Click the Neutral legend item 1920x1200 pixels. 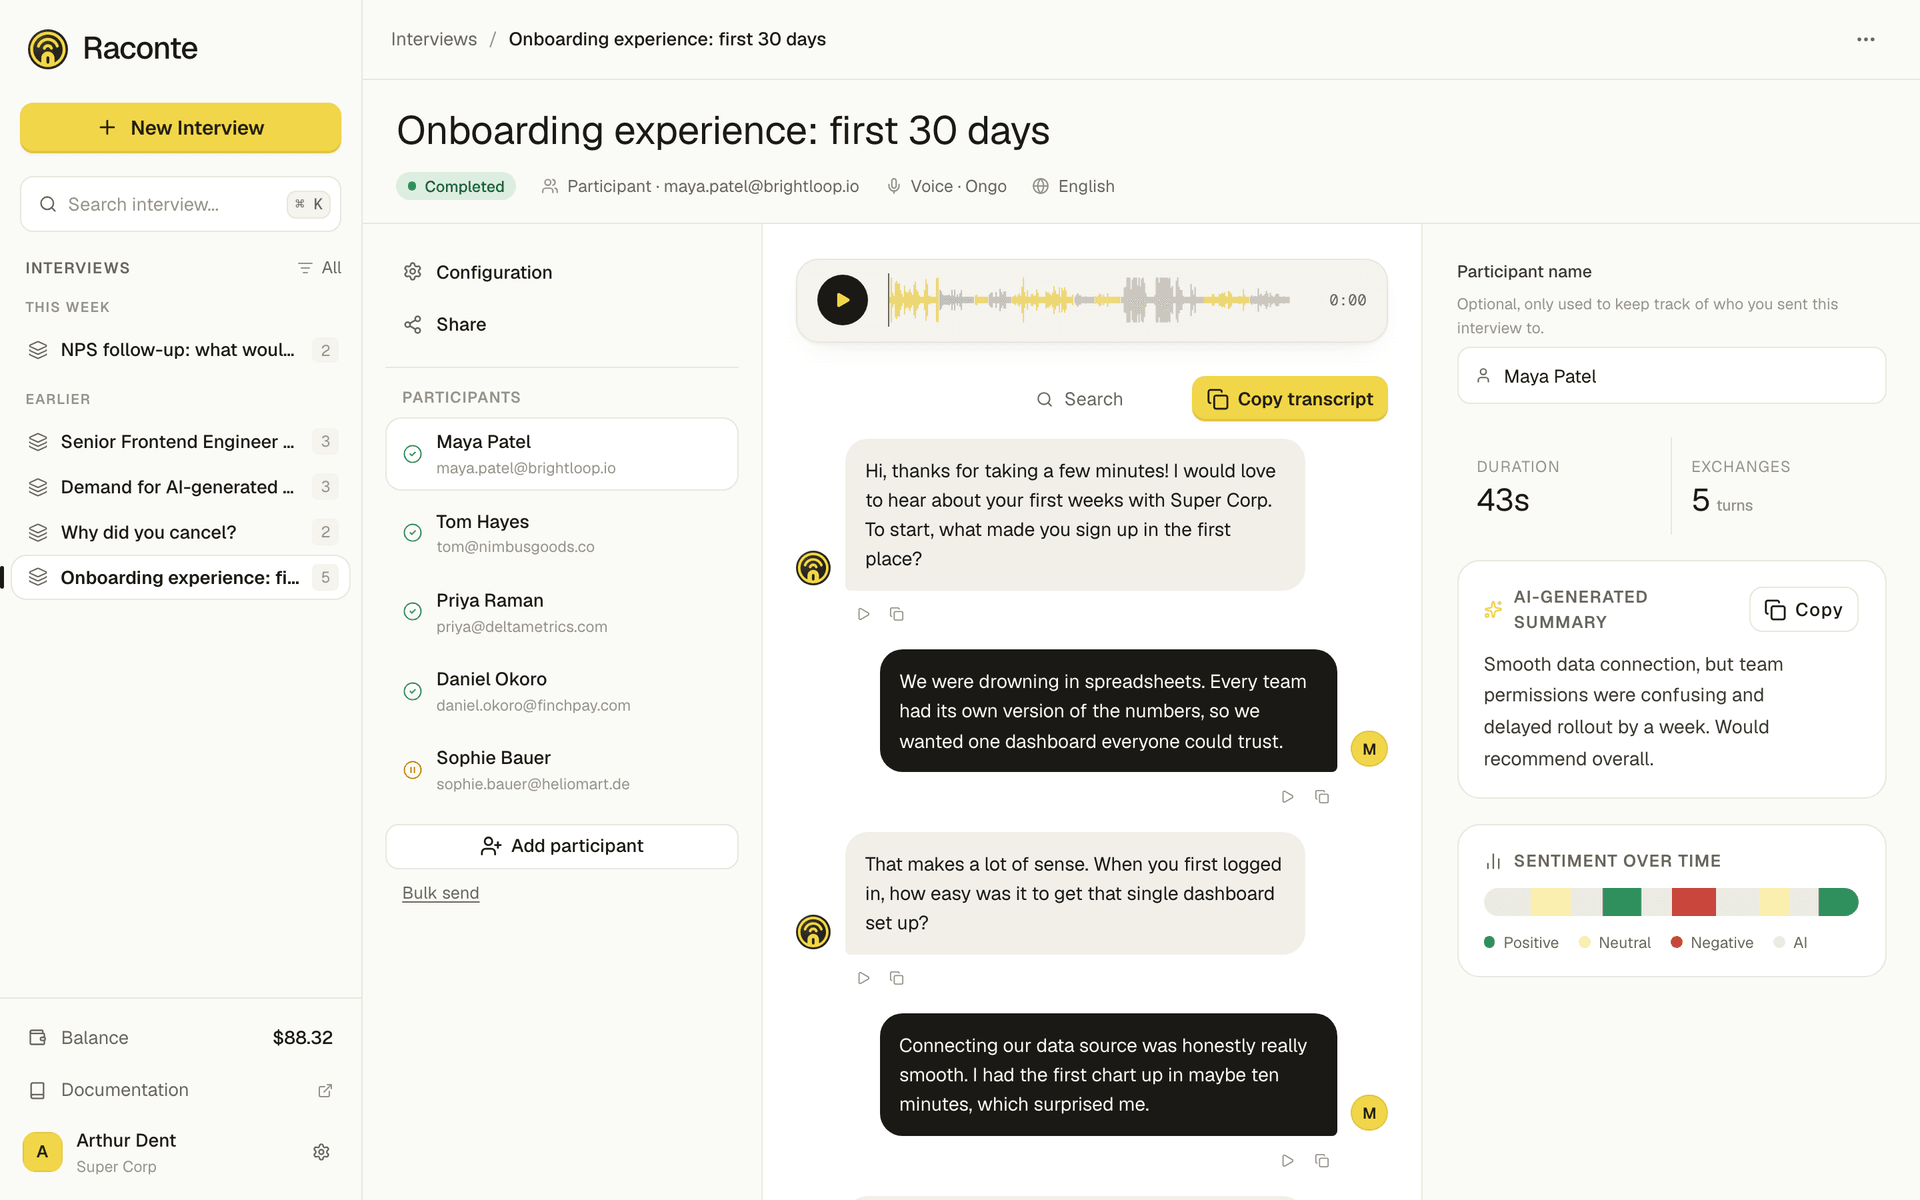[x=1615, y=943]
